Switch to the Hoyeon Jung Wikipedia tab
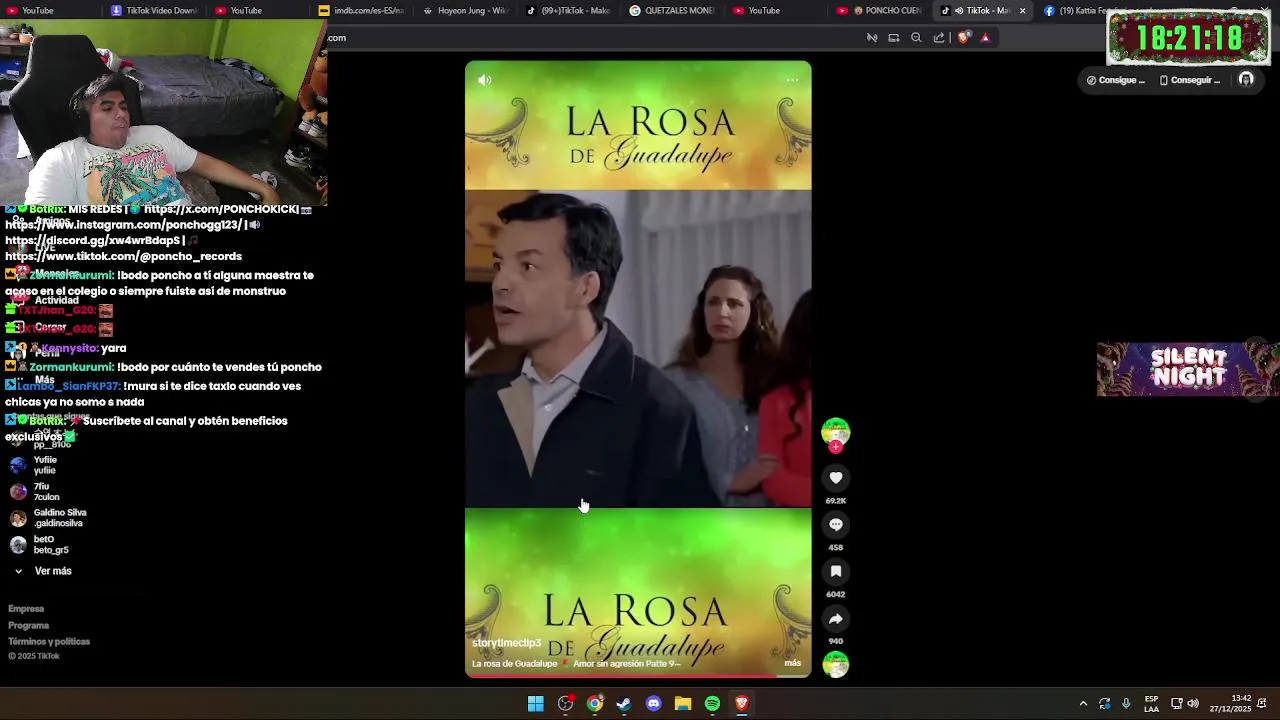This screenshot has width=1280, height=720. point(466,11)
